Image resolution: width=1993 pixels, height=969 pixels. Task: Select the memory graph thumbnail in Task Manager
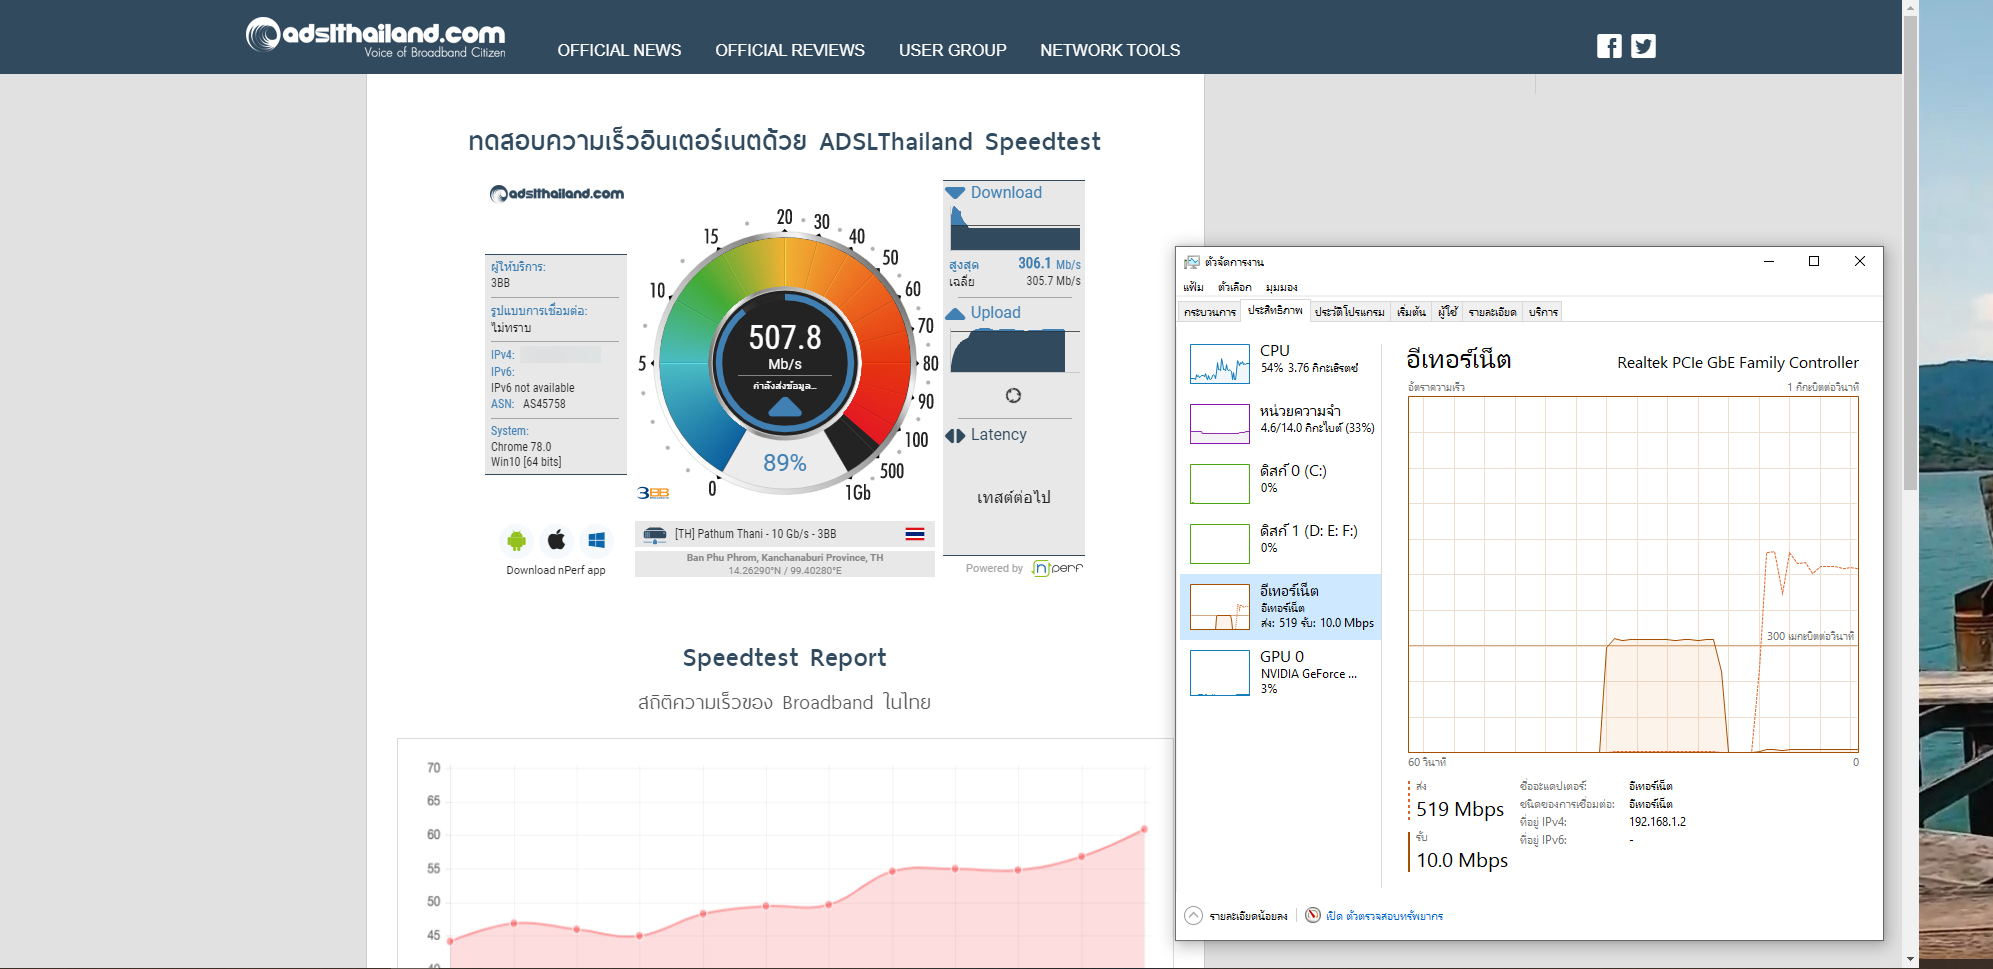(1219, 424)
